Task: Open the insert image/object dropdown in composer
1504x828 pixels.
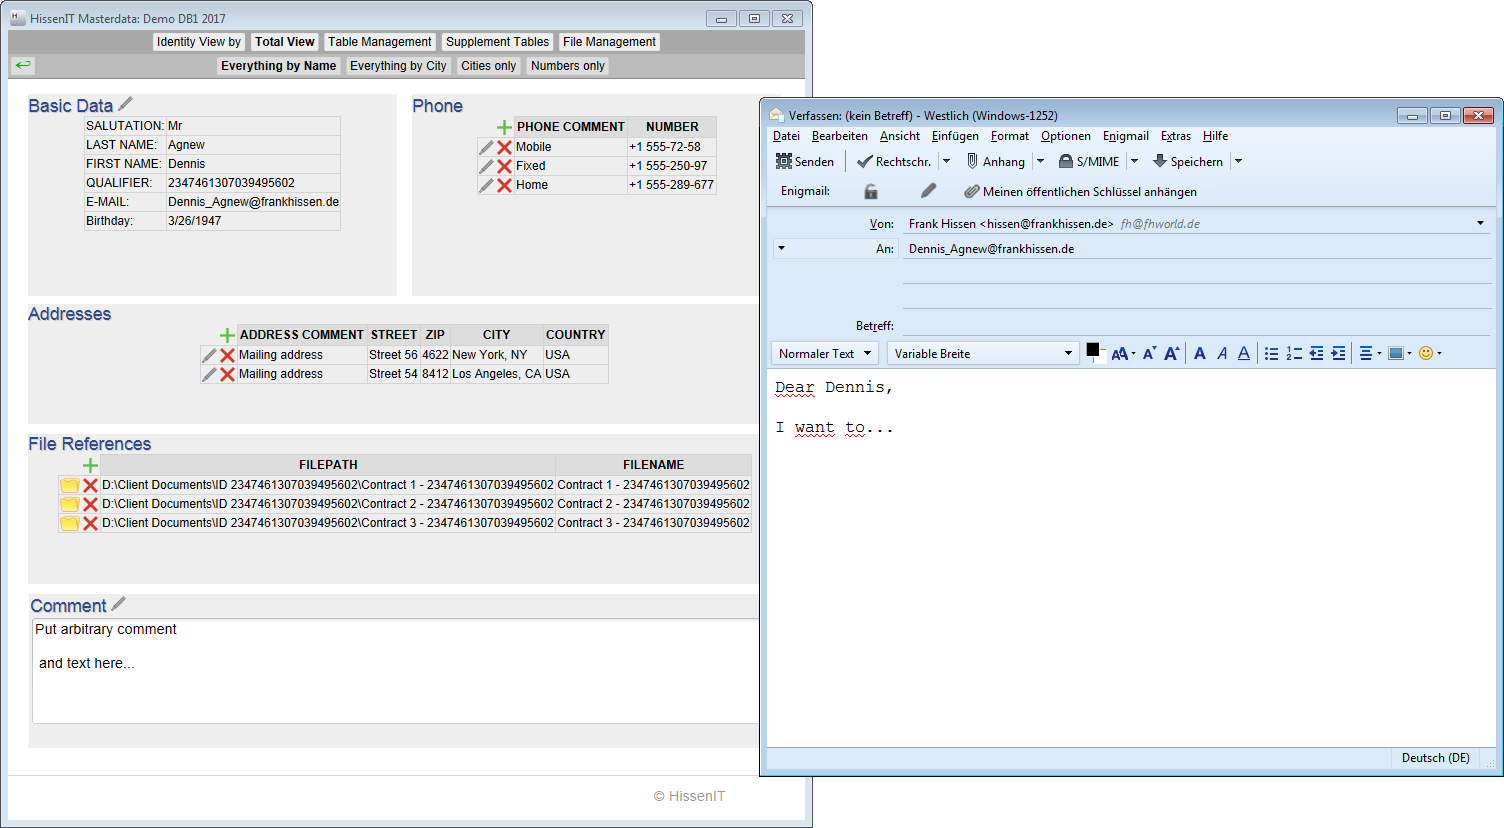Action: (1400, 353)
